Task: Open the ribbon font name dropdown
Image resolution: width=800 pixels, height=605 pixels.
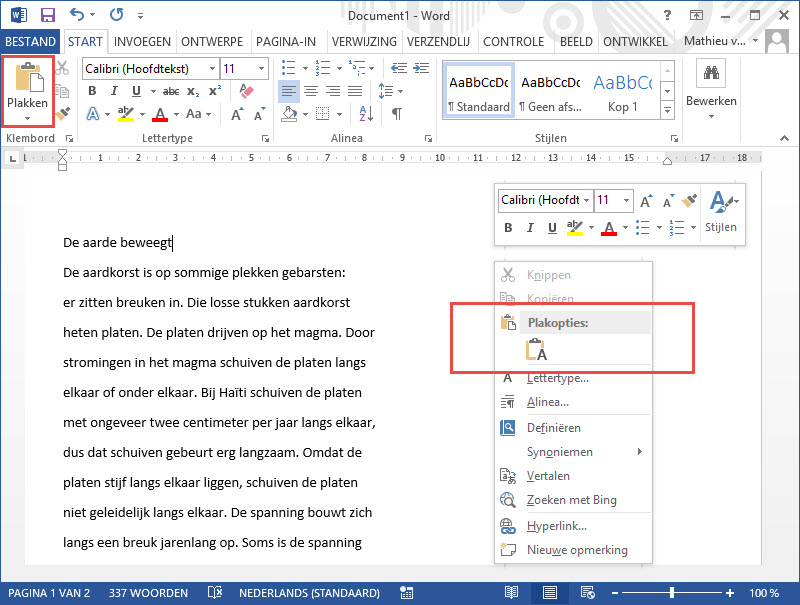Action: [212, 68]
